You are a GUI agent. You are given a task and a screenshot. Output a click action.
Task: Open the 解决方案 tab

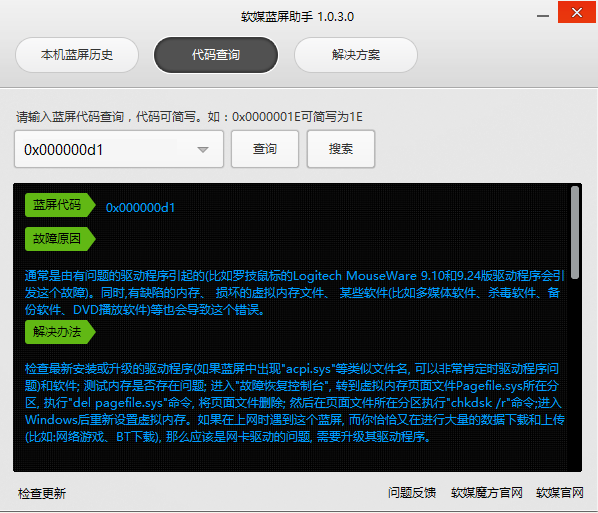pos(355,55)
